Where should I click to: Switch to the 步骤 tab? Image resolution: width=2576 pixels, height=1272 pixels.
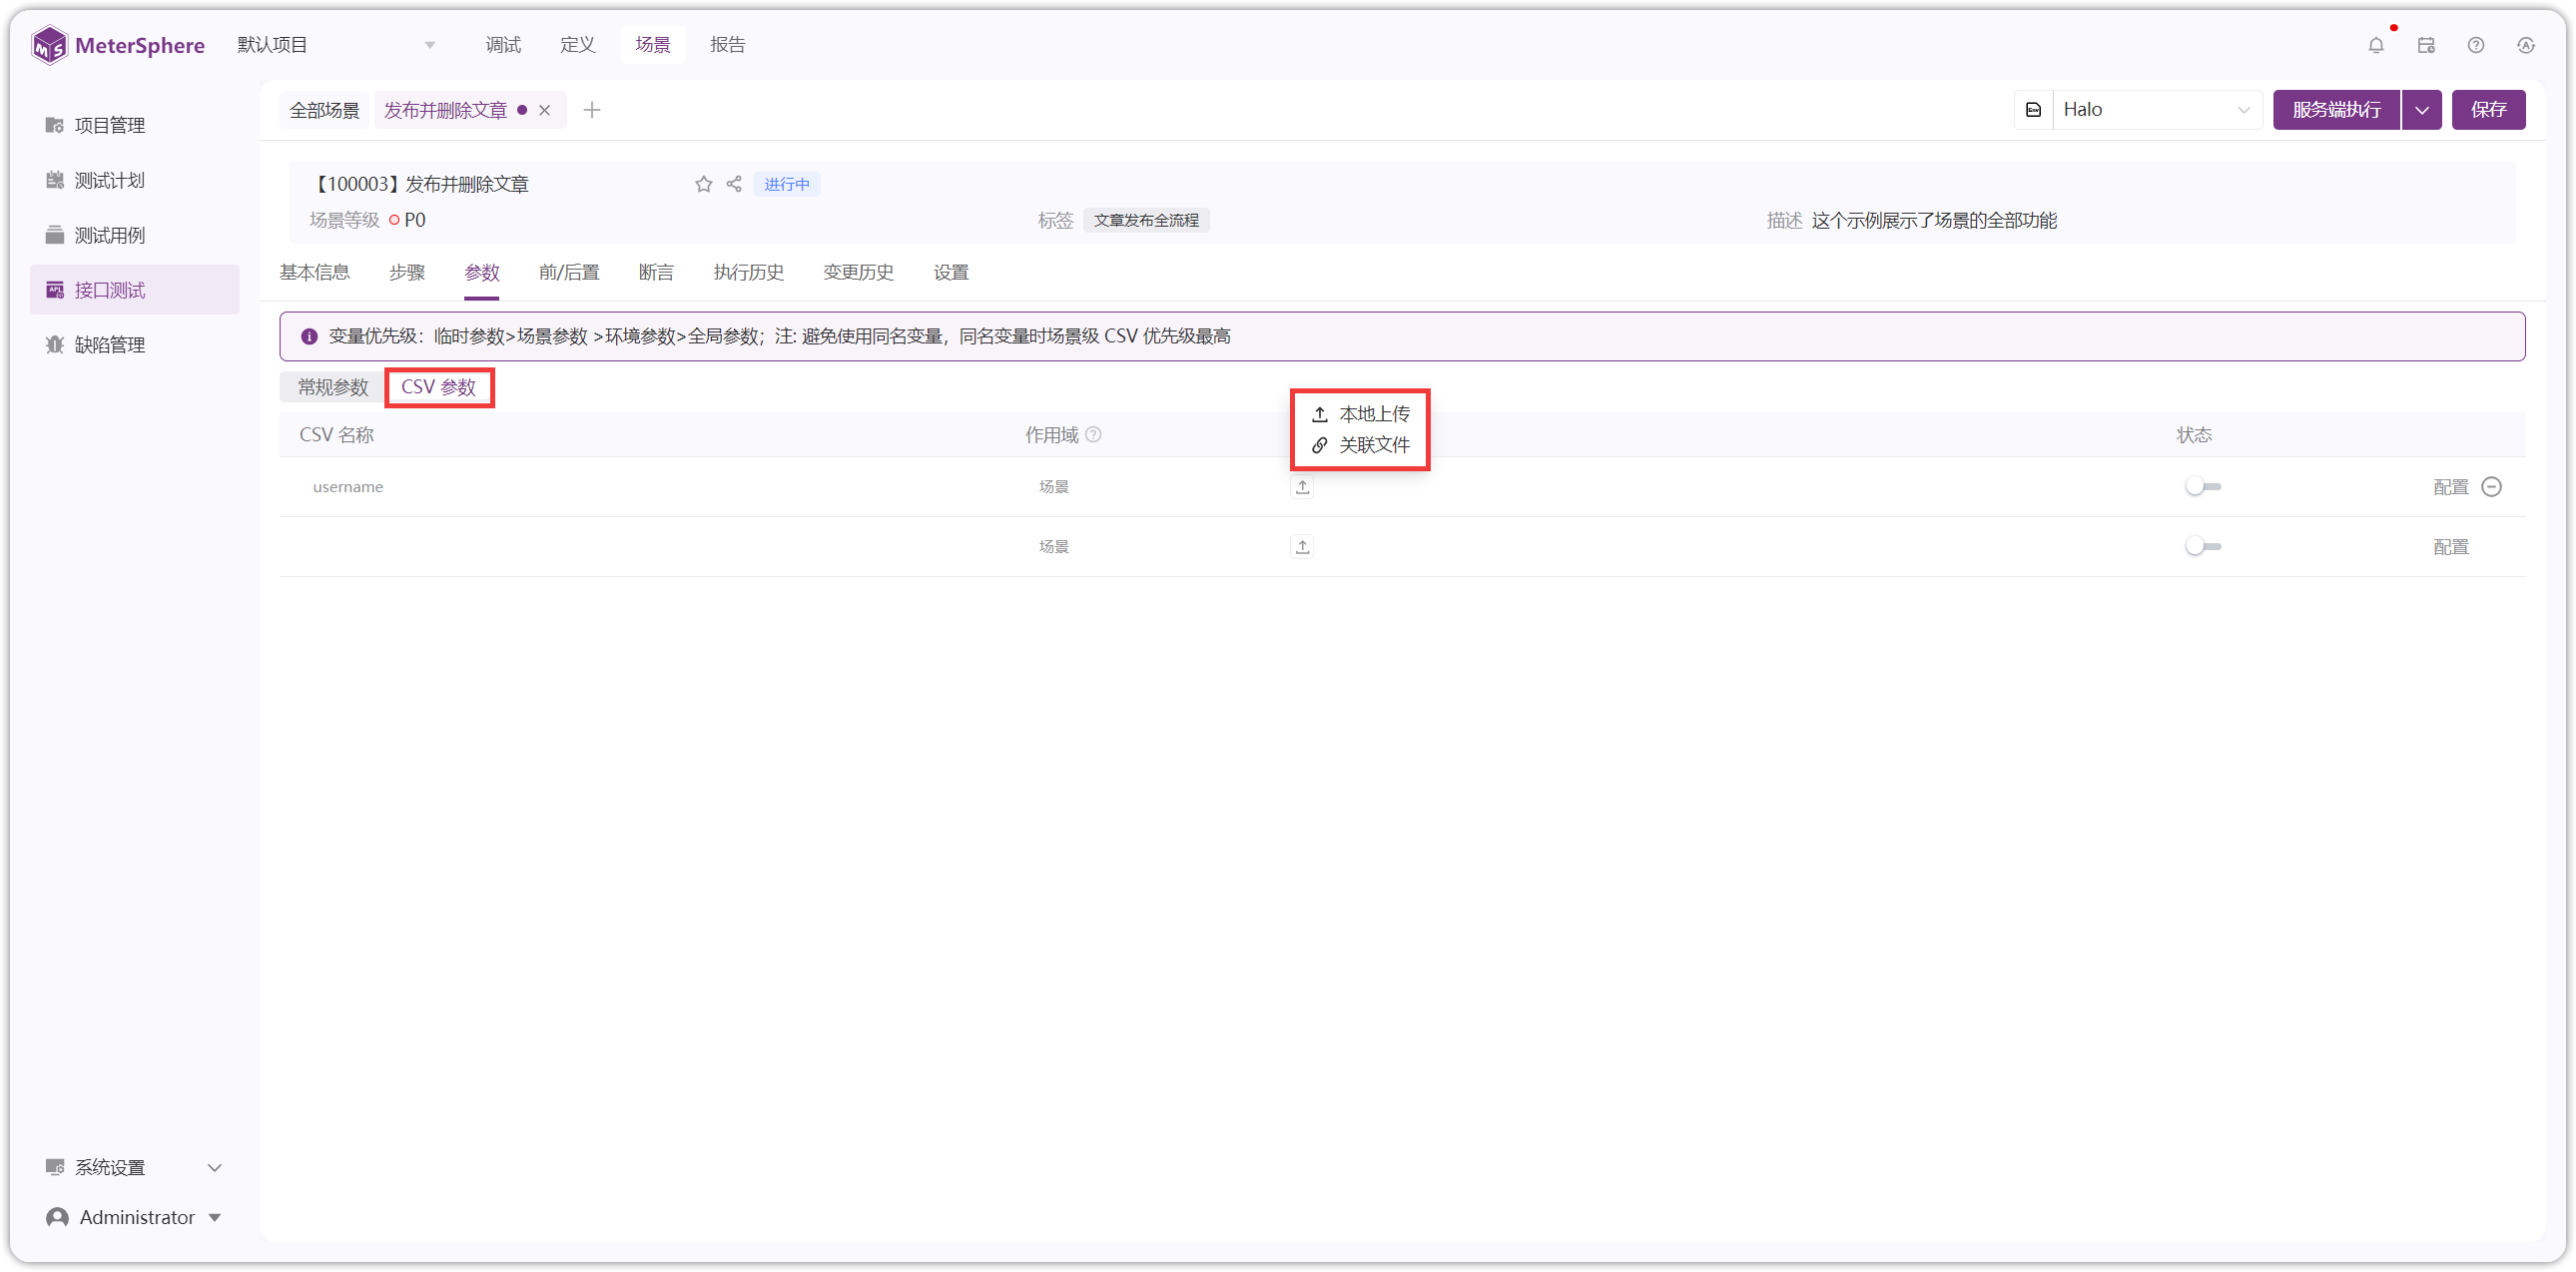[x=407, y=272]
